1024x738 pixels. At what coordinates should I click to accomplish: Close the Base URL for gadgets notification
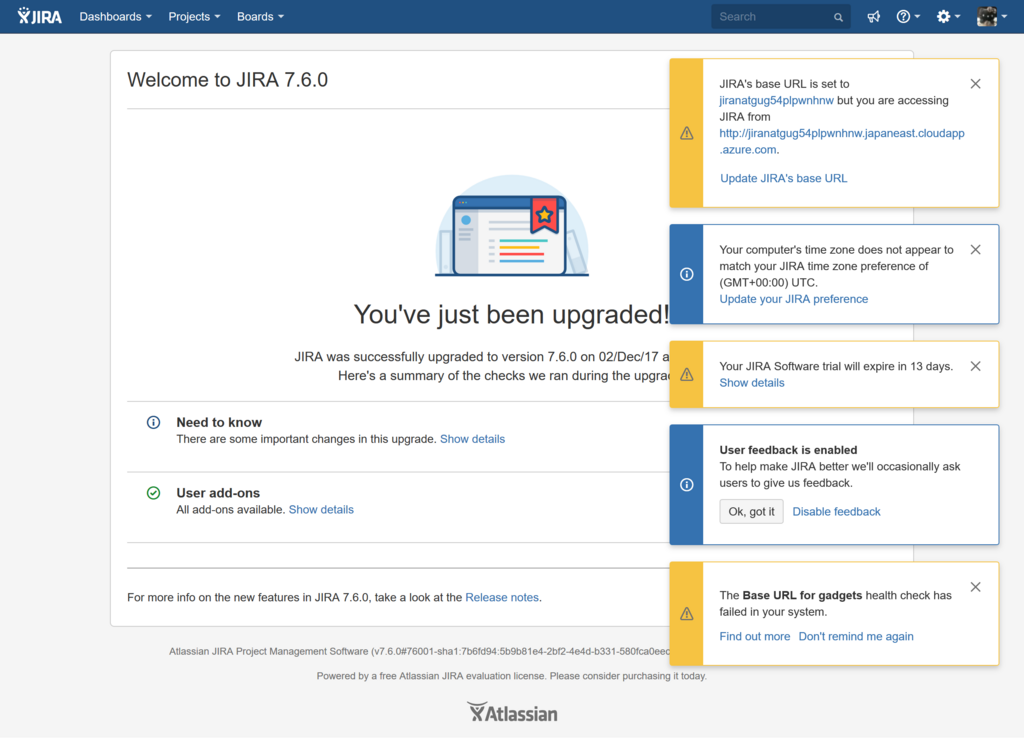[x=975, y=587]
